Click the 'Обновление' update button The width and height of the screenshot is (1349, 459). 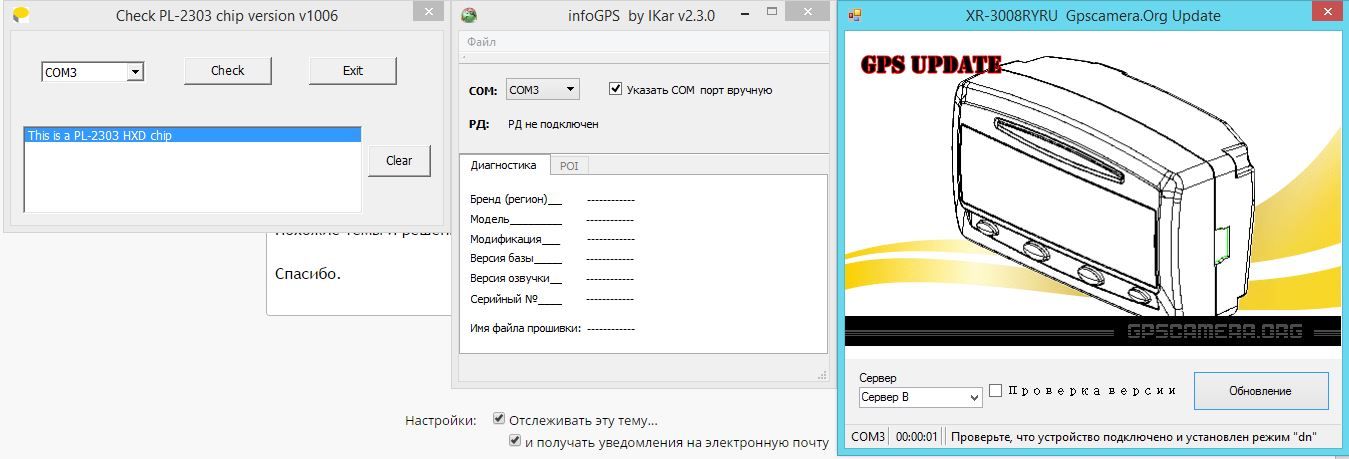tap(1260, 391)
